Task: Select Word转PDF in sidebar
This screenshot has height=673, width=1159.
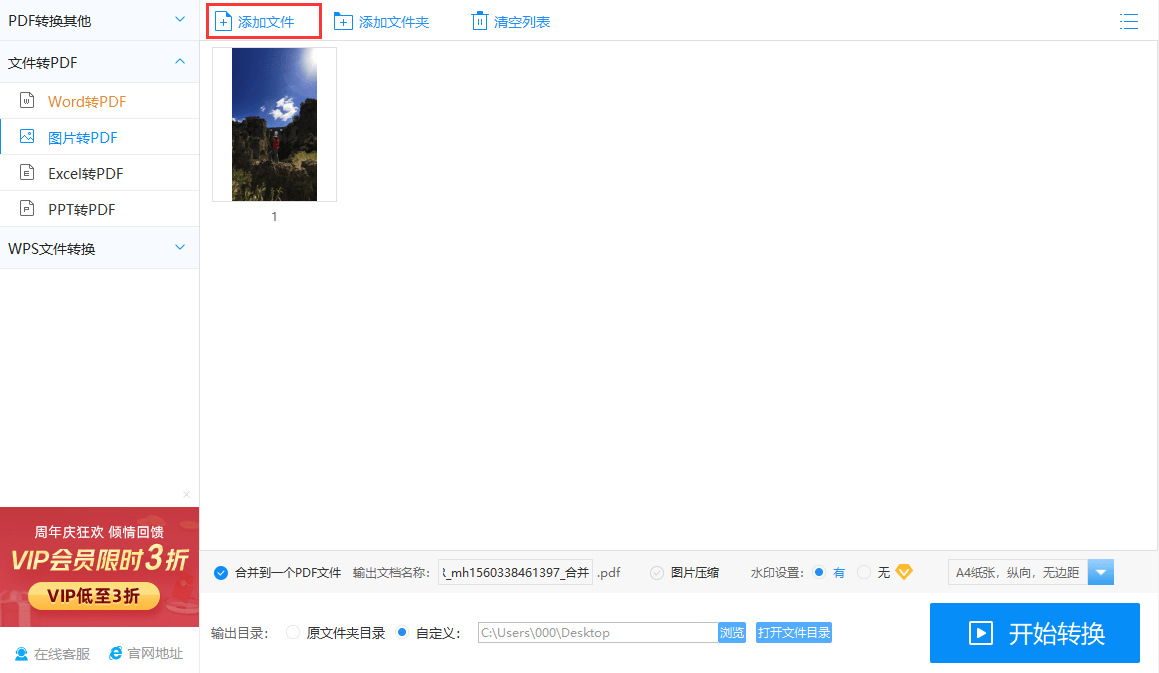Action: click(99, 101)
